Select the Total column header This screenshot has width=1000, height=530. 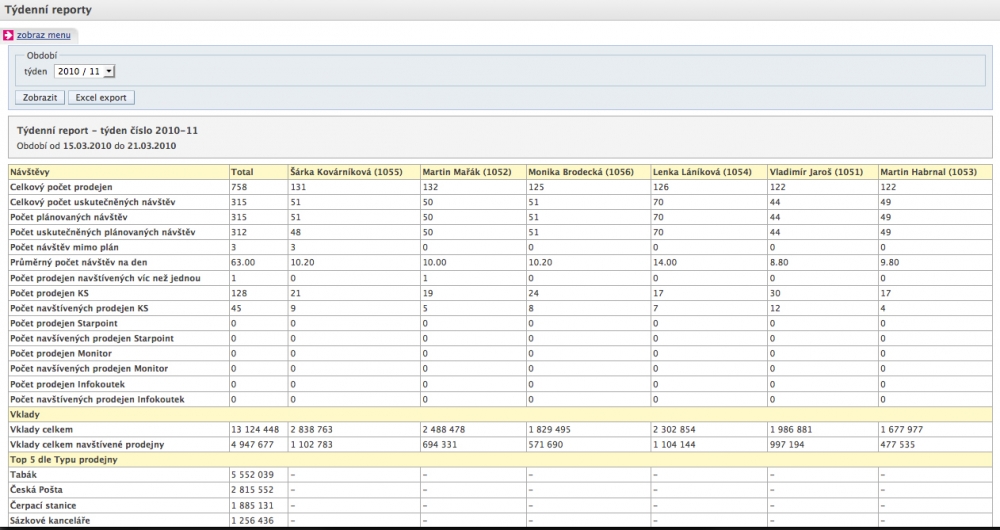tap(242, 172)
